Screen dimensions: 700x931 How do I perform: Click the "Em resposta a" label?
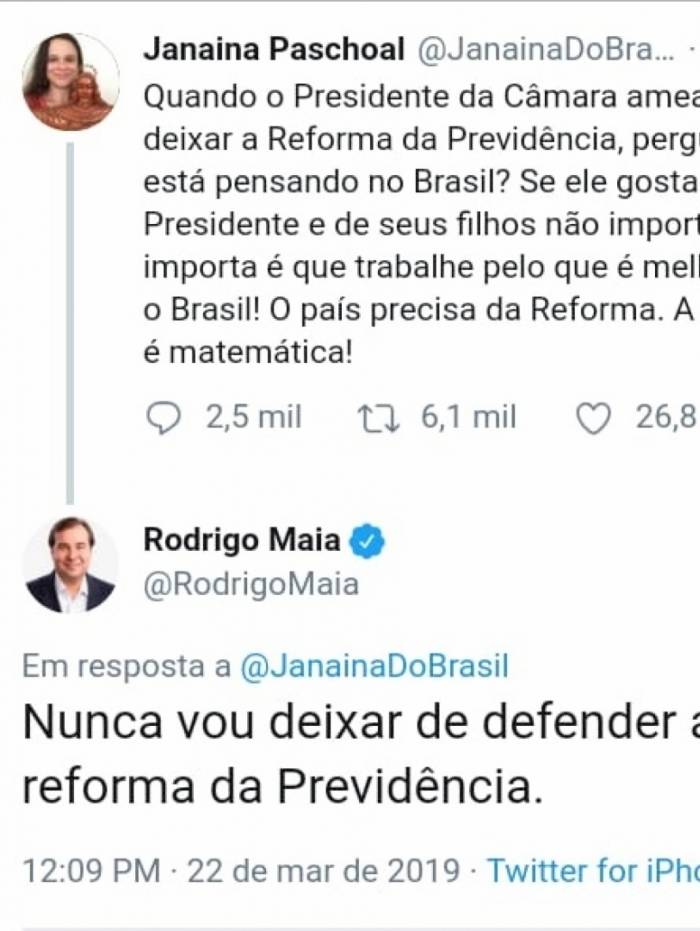(126, 667)
